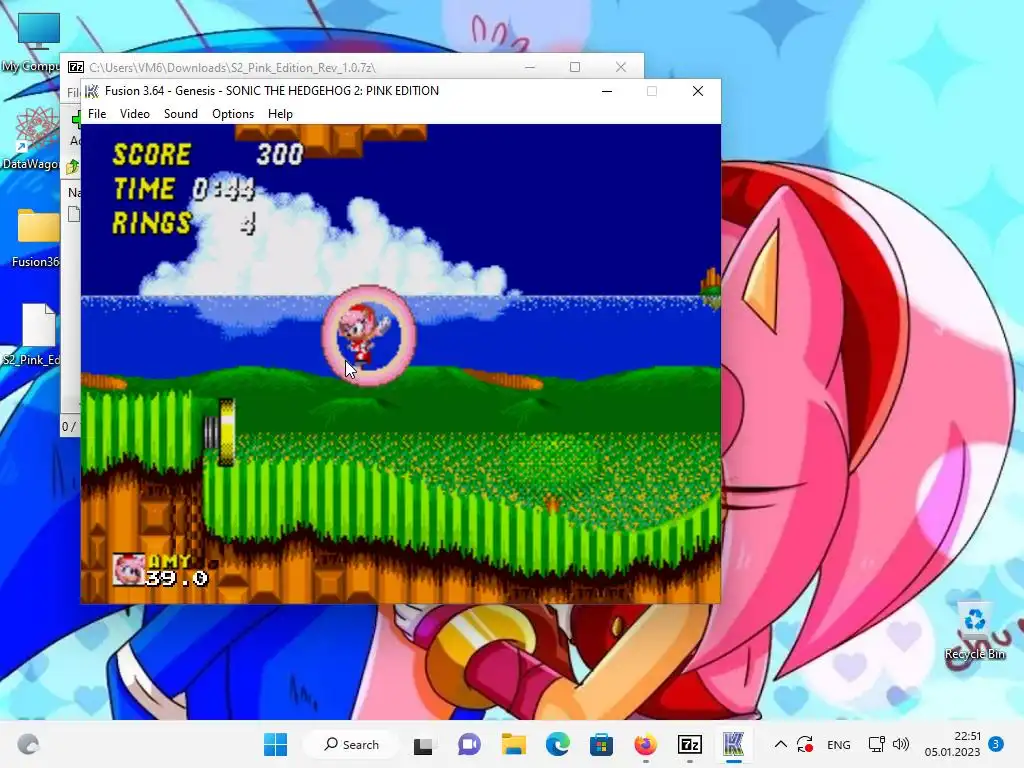Viewport: 1024px width, 768px height.
Task: Click the sync status tray icon
Action: coord(805,744)
